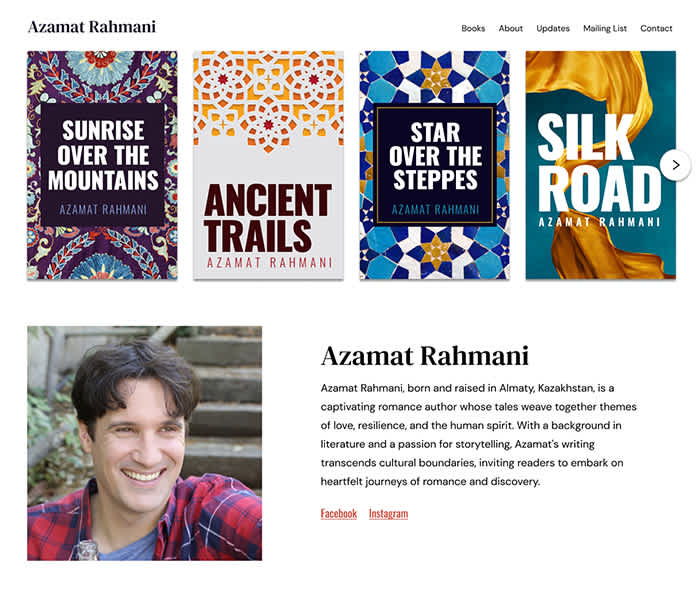Select Mailing List in the navigation
700x600 pixels.
coord(604,29)
